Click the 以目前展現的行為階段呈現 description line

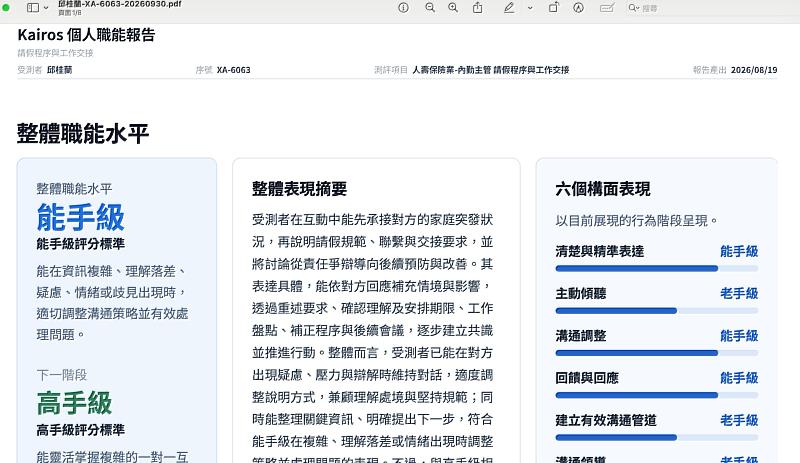point(637,221)
